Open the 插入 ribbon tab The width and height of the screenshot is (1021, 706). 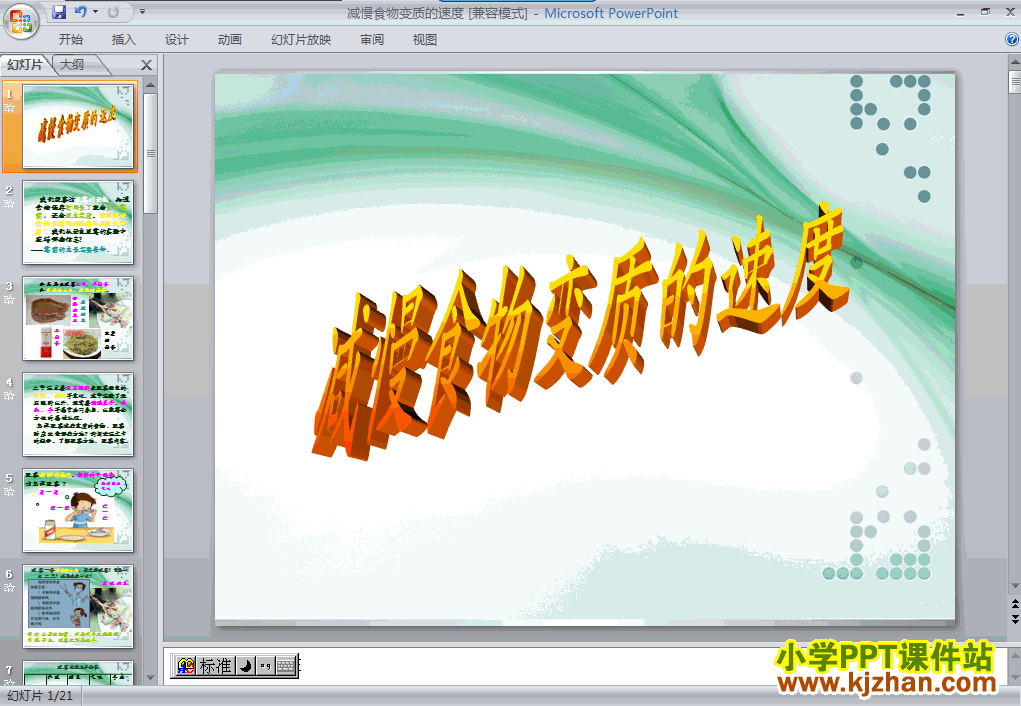point(124,40)
